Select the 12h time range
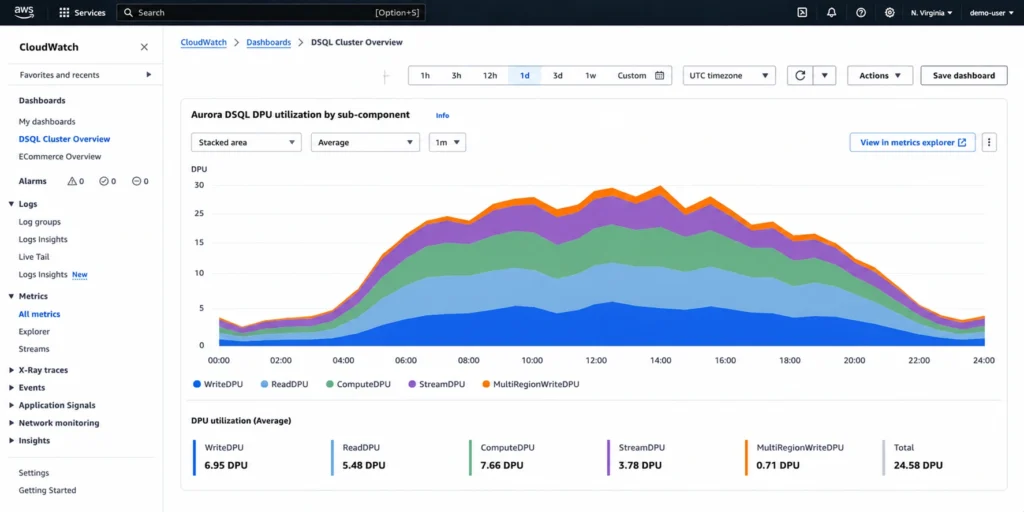 pyautogui.click(x=490, y=76)
